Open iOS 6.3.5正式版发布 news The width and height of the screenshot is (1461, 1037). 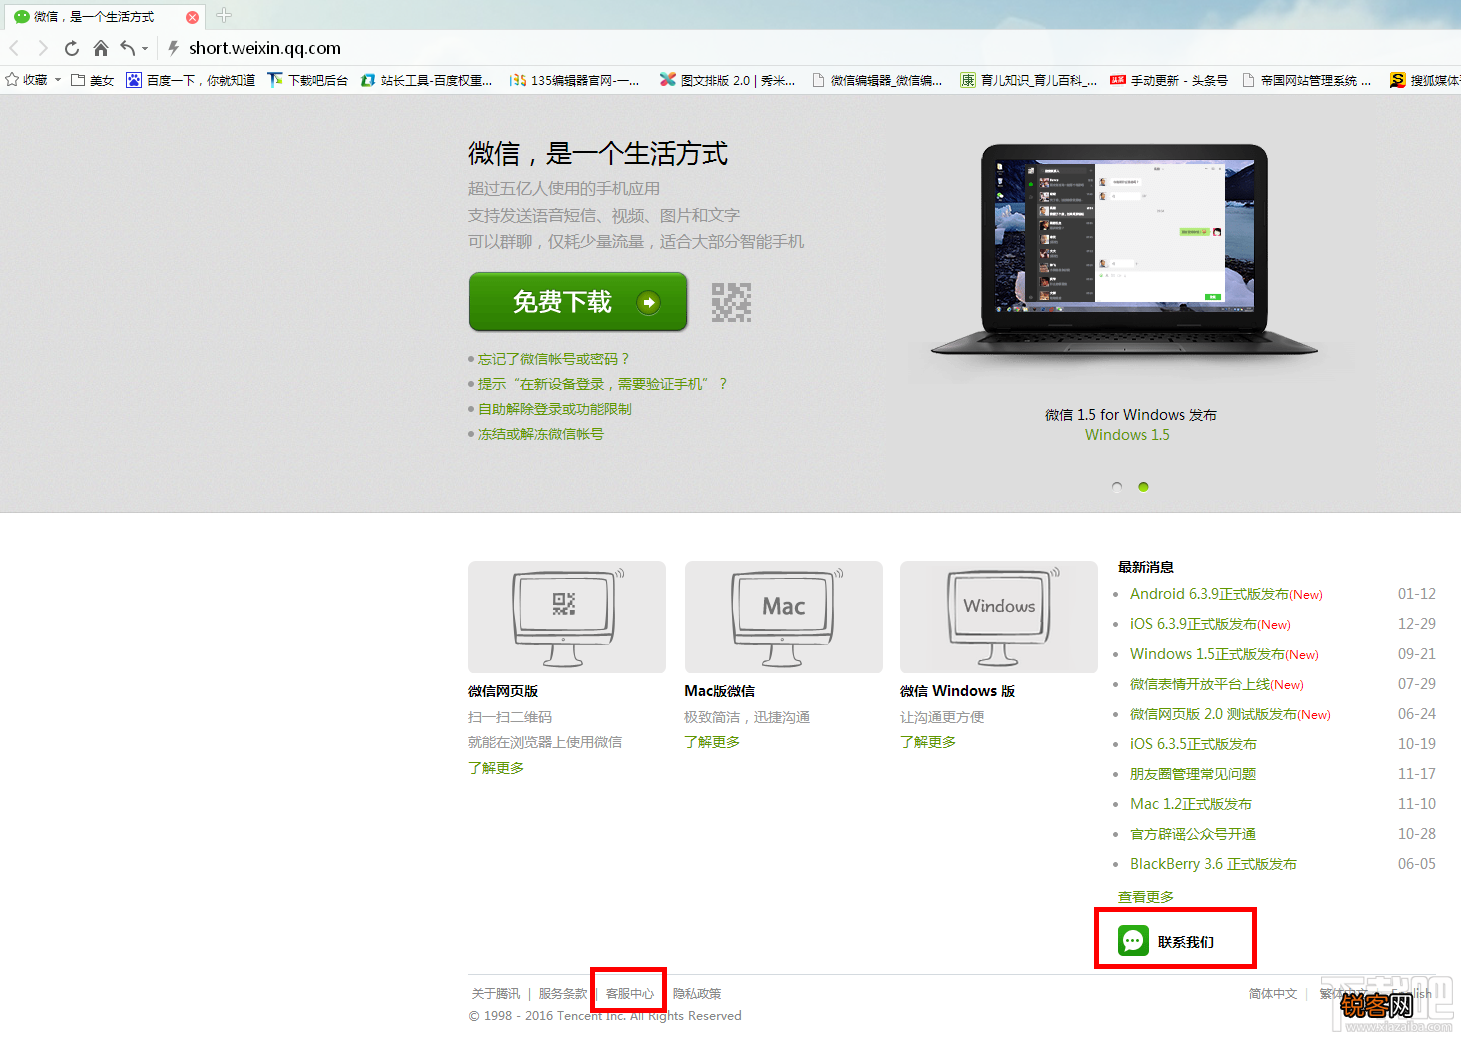(1193, 744)
